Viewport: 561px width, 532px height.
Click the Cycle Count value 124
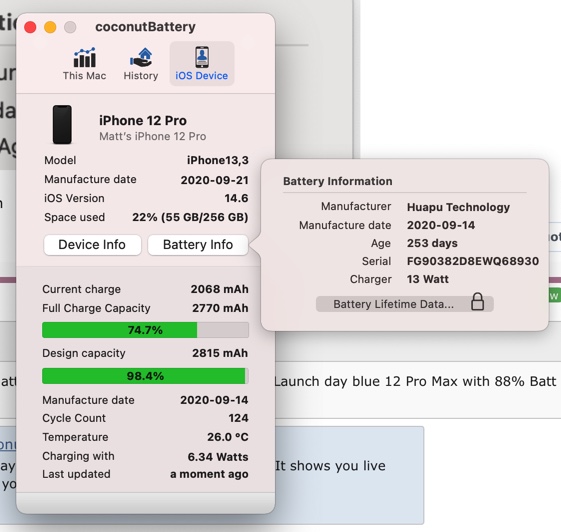(x=238, y=418)
